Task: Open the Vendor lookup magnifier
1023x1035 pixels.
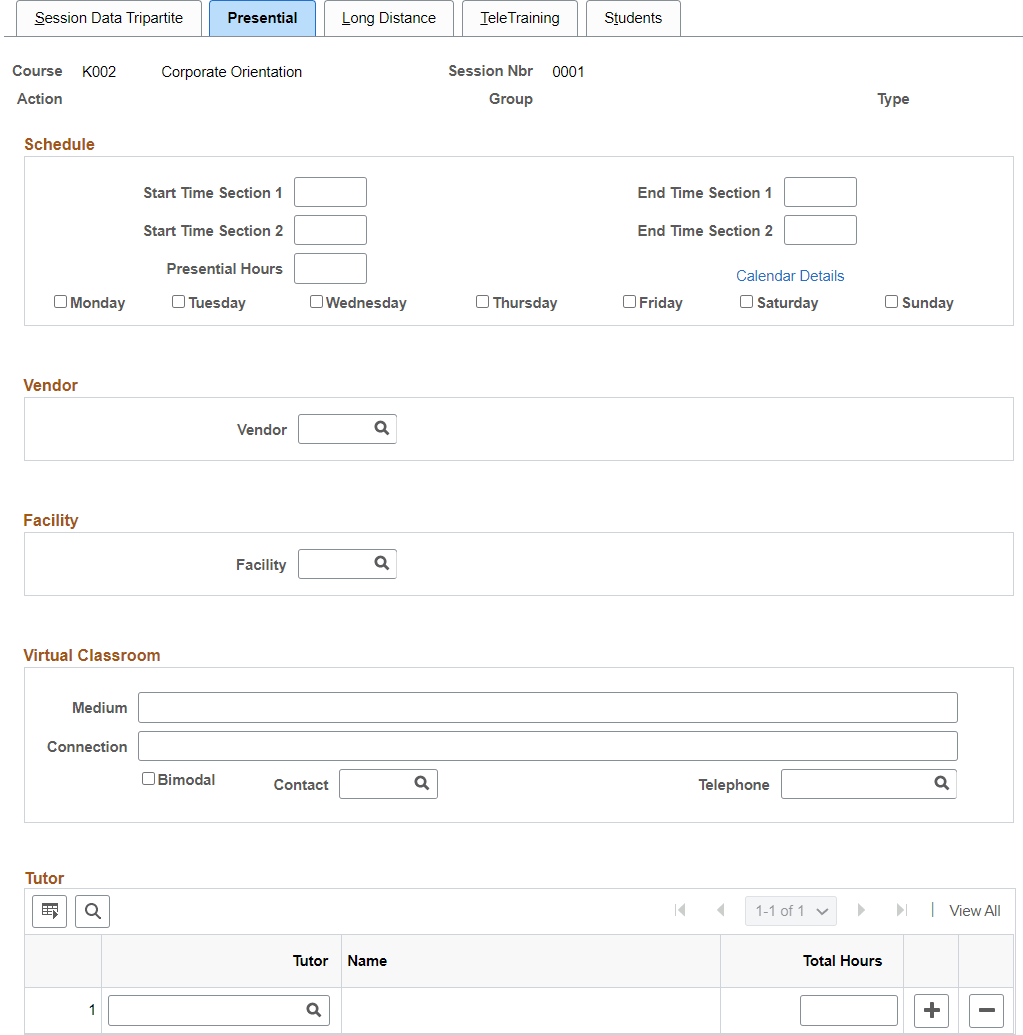Action: click(381, 428)
